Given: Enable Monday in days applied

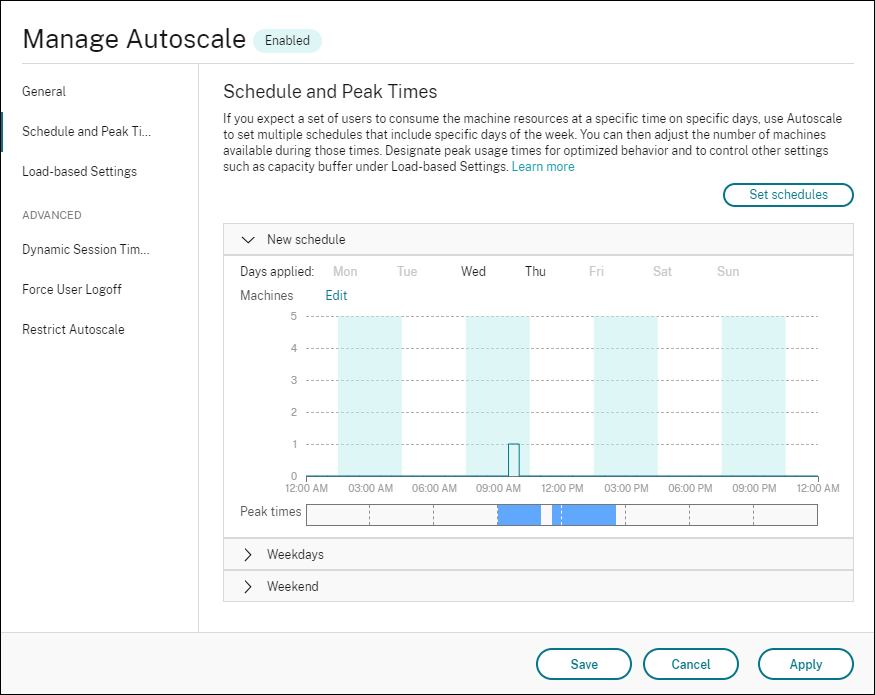Looking at the screenshot, I should pyautogui.click(x=345, y=270).
